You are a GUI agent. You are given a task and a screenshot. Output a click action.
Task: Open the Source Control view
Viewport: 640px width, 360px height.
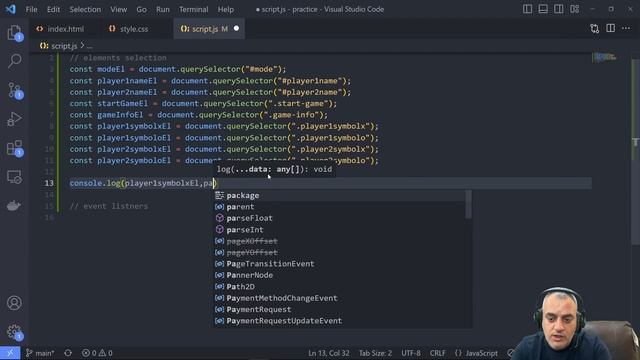point(14,90)
